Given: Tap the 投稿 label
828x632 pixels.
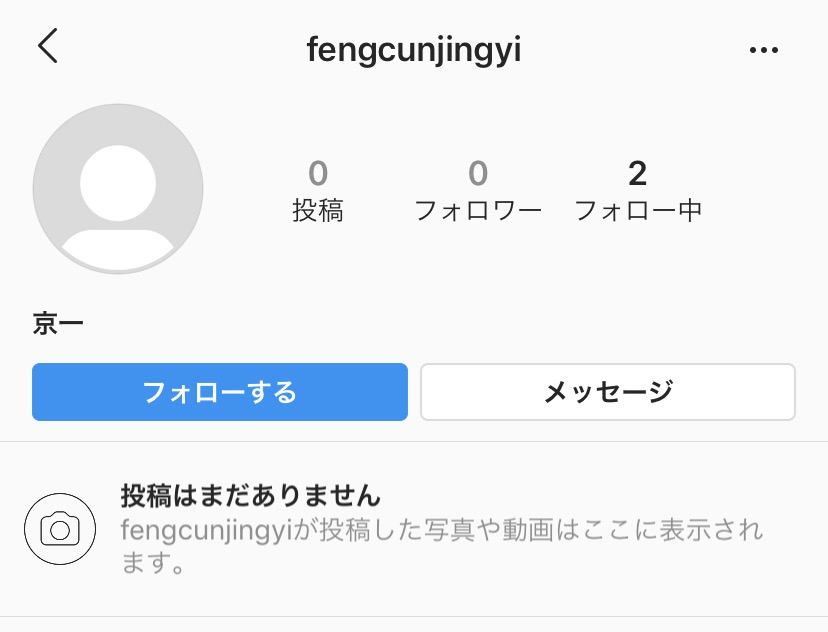Looking at the screenshot, I should pos(318,211).
